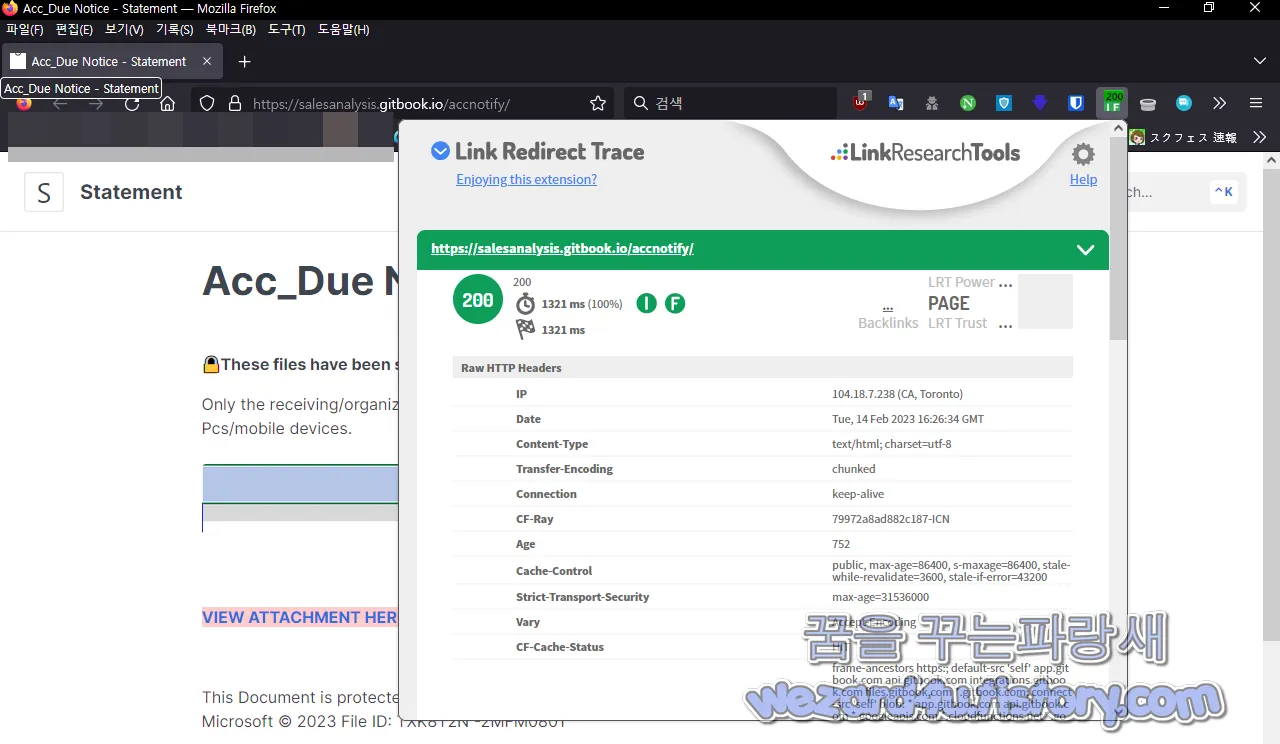The width and height of the screenshot is (1280, 744).
Task: Click the LRT Trust label
Action: [x=957, y=323]
